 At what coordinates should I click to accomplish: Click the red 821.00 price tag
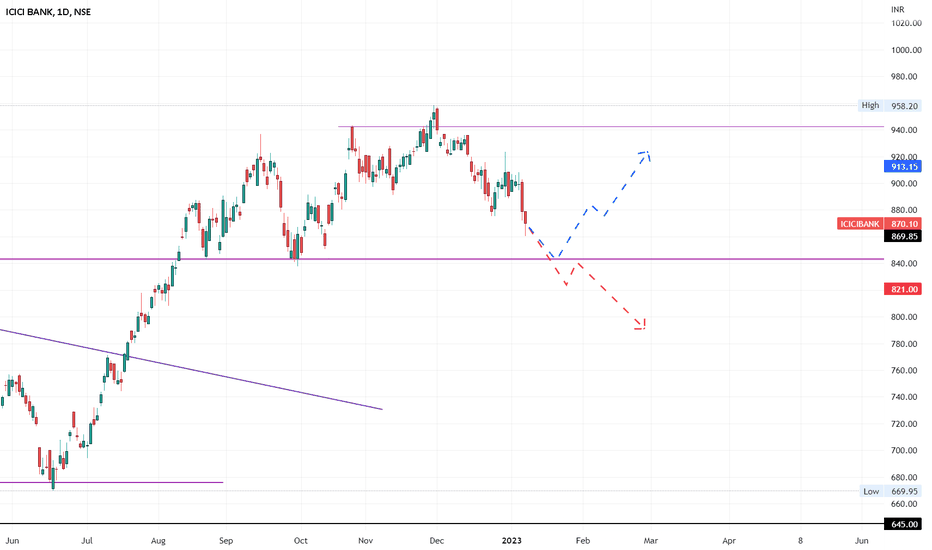pos(903,290)
